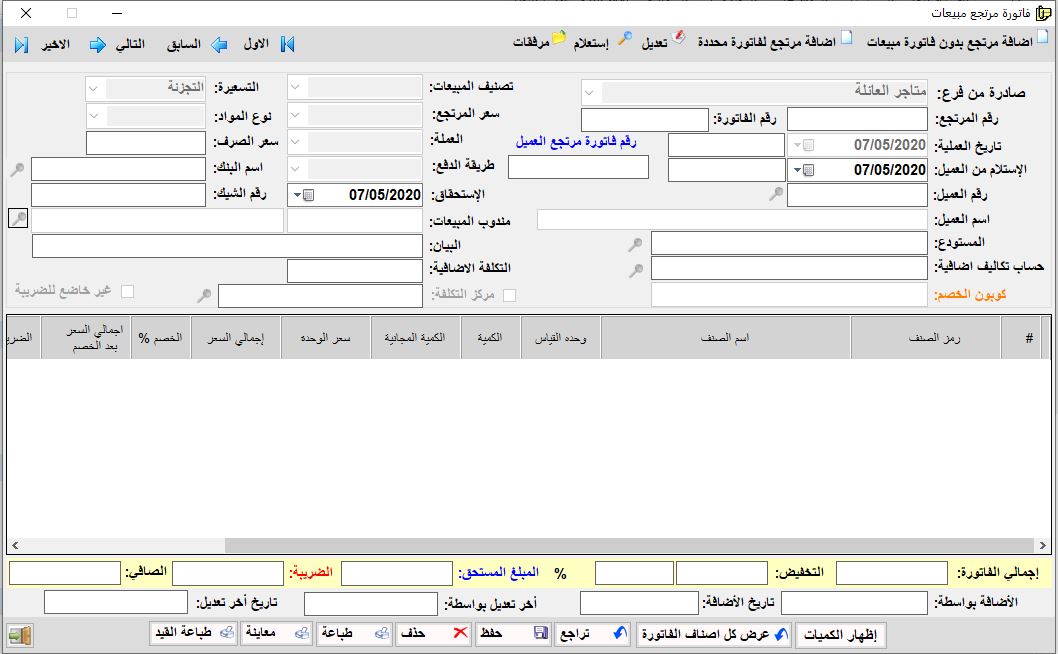Image resolution: width=1058 pixels, height=654 pixels.
Task: Open the الإستحقاق due date picker dropdown
Action: point(298,195)
